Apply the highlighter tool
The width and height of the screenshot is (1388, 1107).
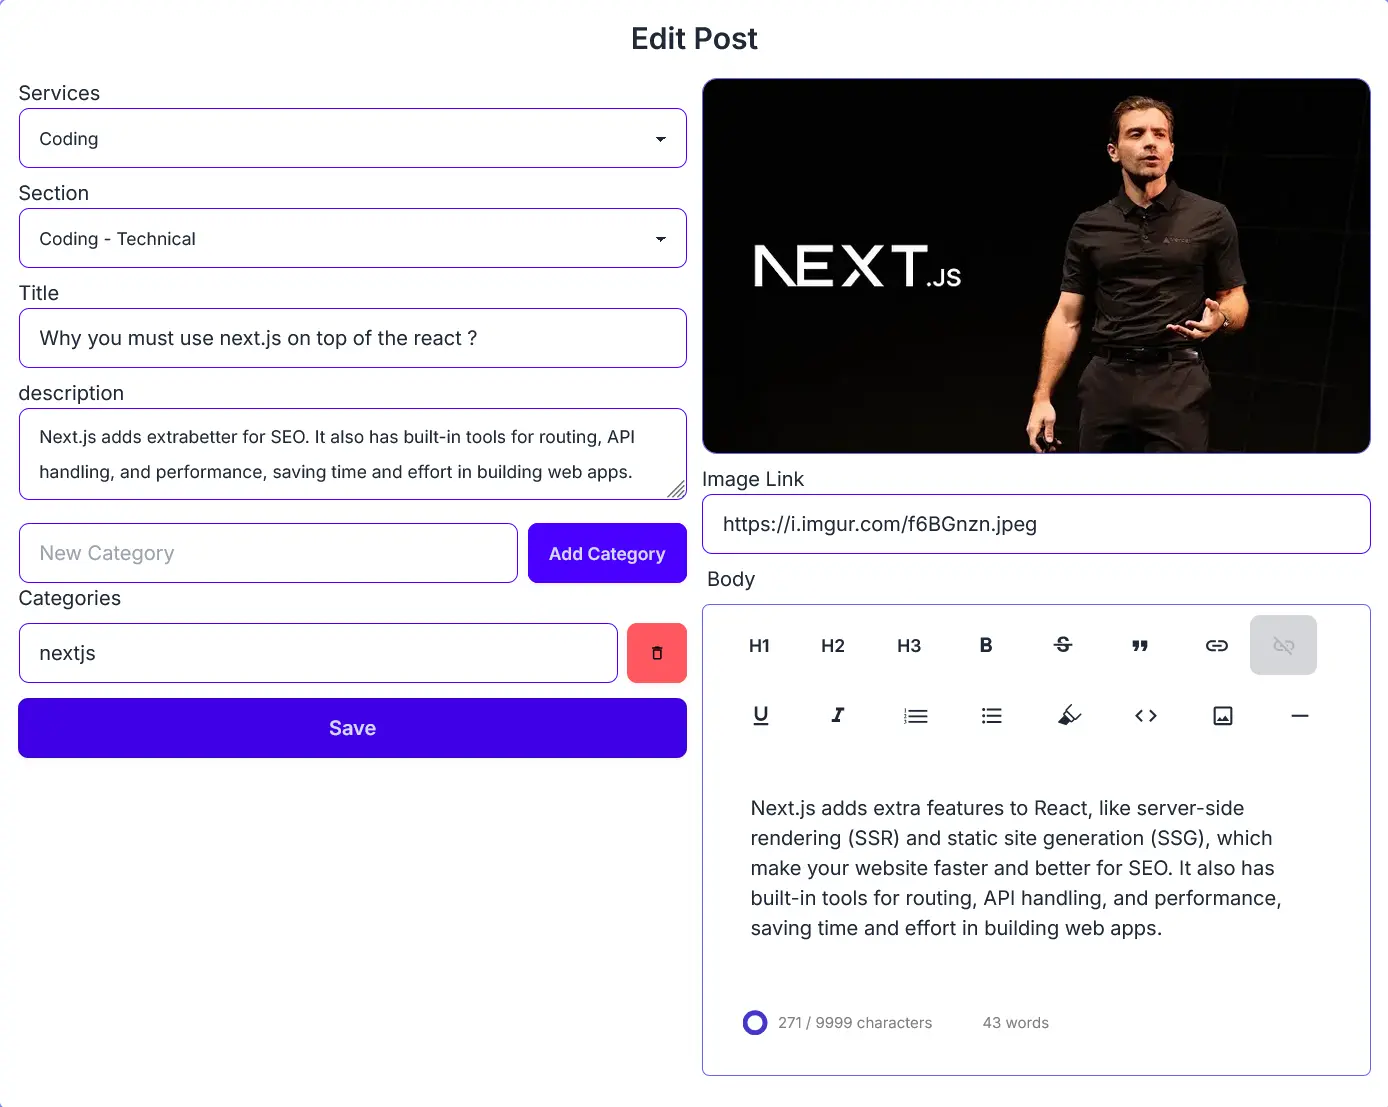(1069, 715)
